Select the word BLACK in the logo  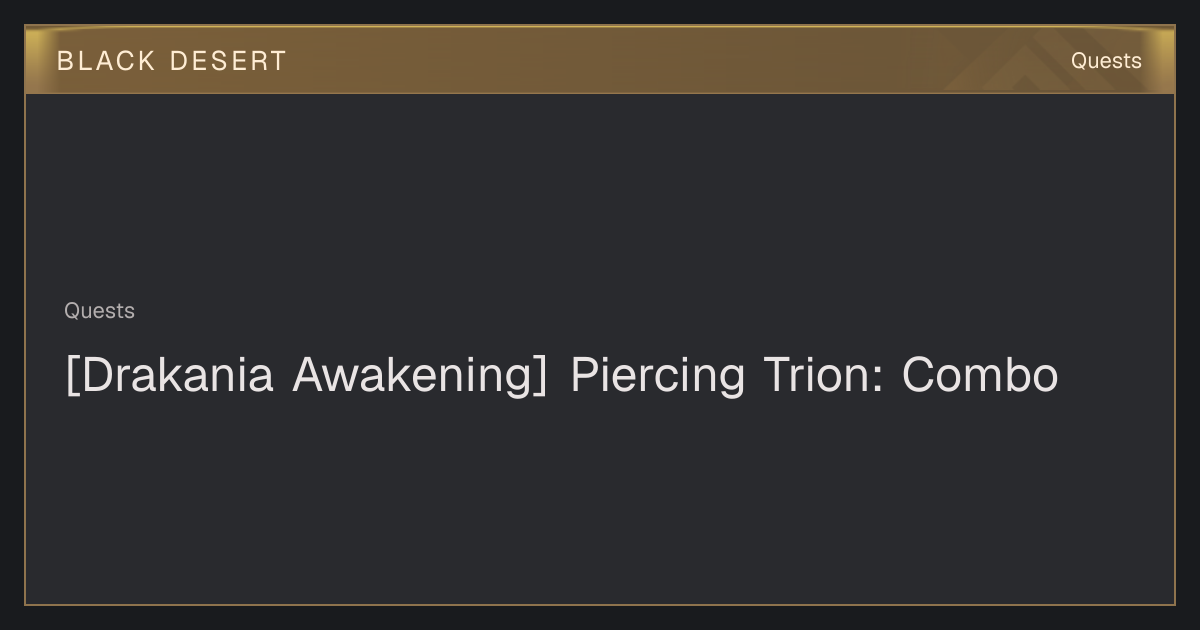106,61
